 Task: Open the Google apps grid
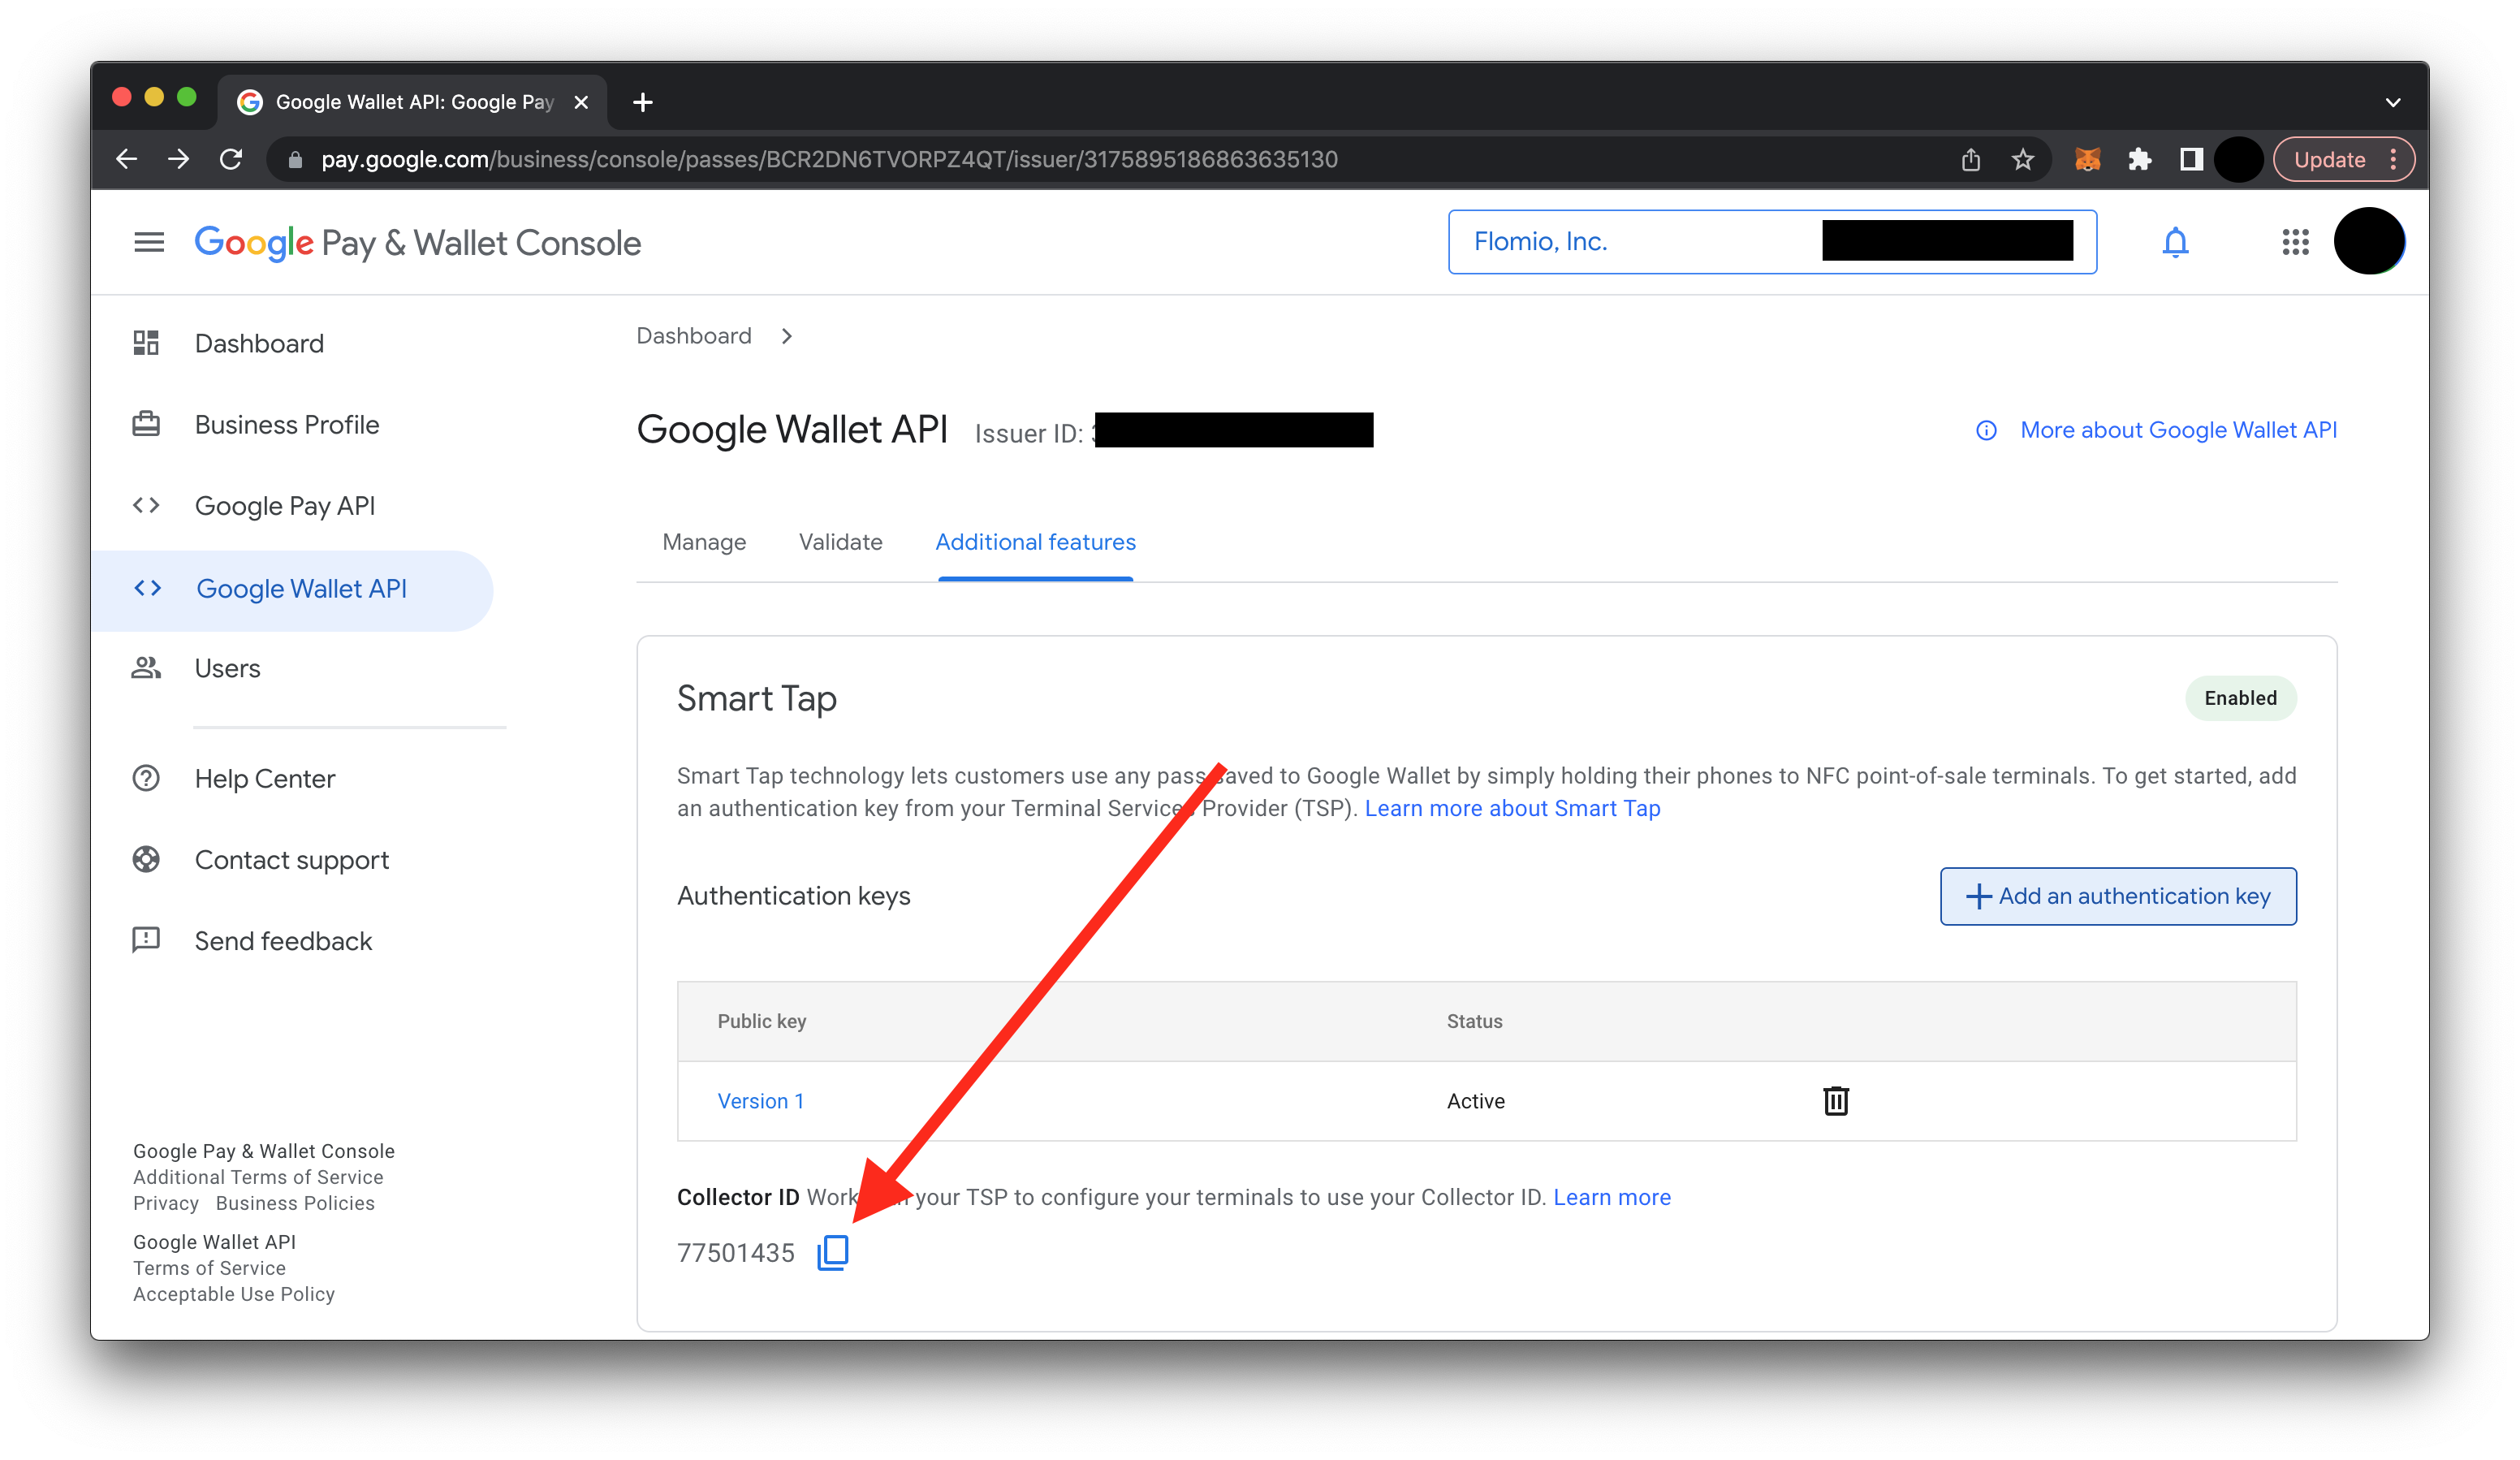pyautogui.click(x=2295, y=242)
